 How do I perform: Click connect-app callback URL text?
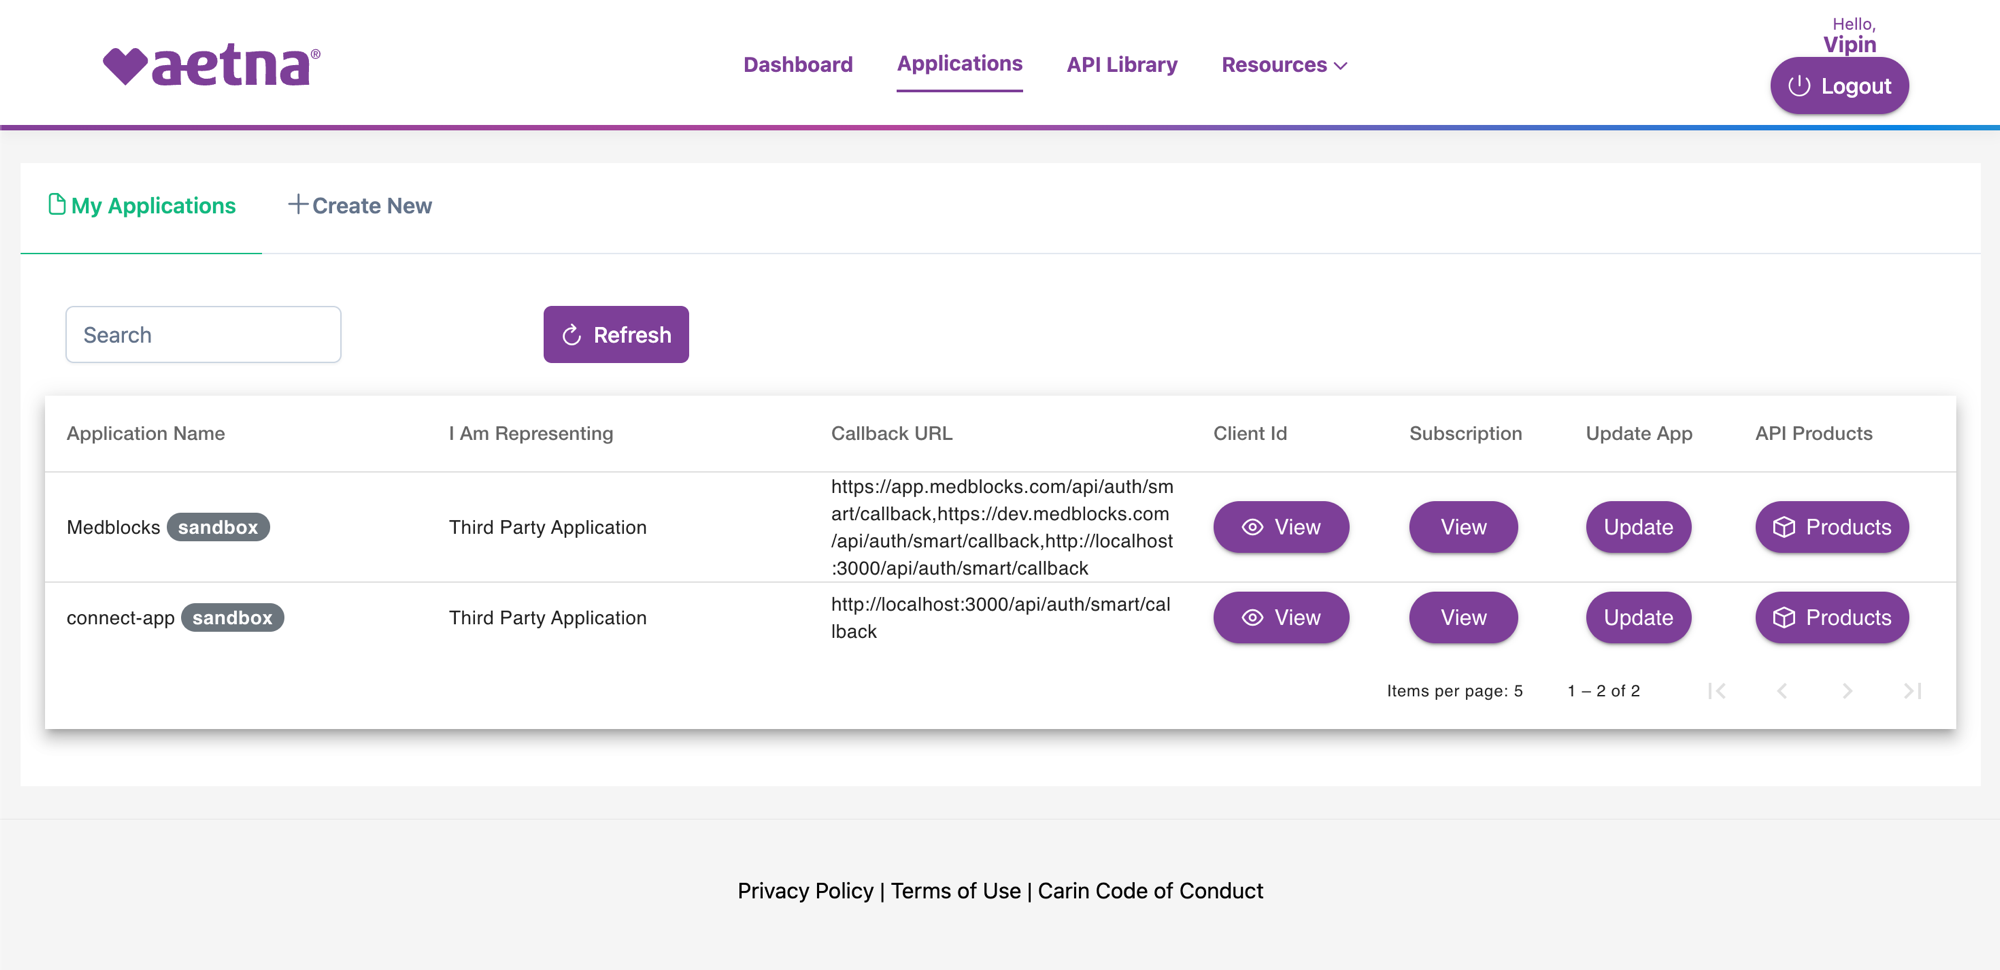1000,618
